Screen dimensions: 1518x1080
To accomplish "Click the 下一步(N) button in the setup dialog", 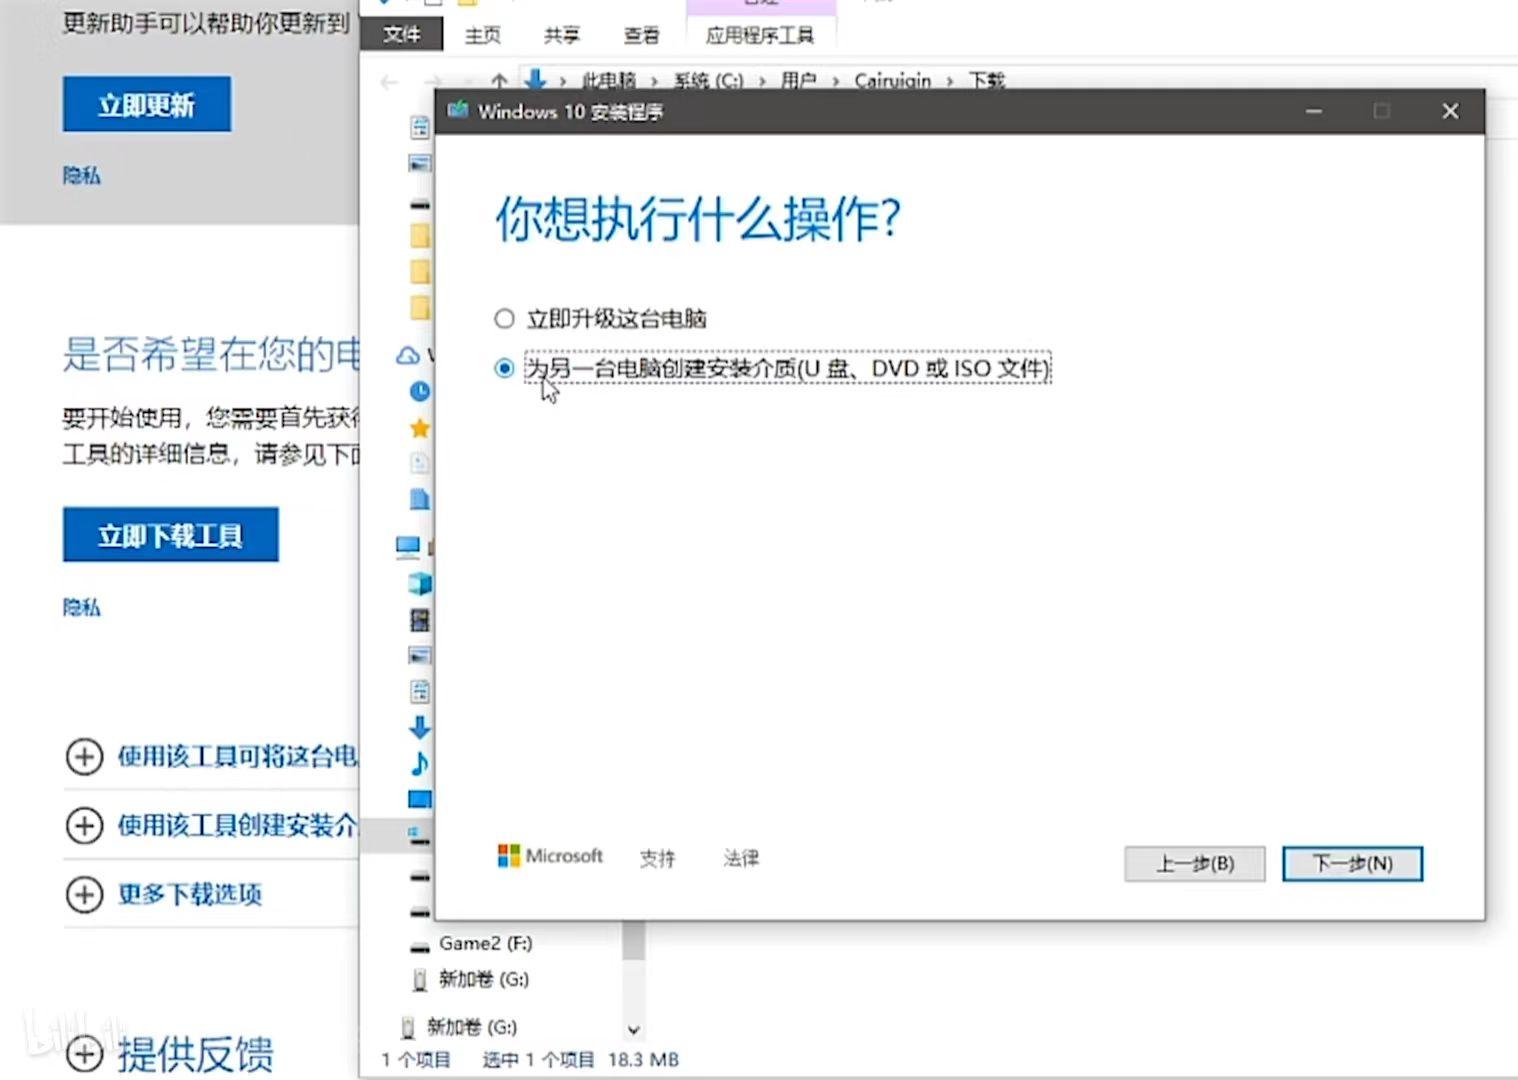I will (x=1352, y=863).
